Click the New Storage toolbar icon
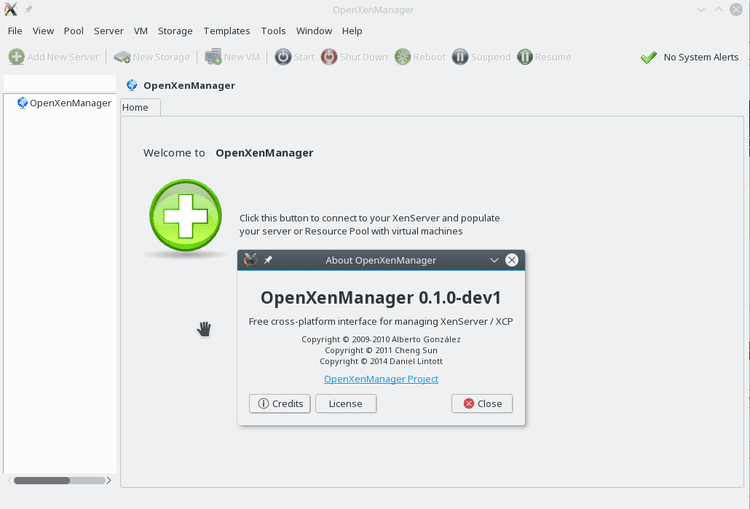 (122, 57)
